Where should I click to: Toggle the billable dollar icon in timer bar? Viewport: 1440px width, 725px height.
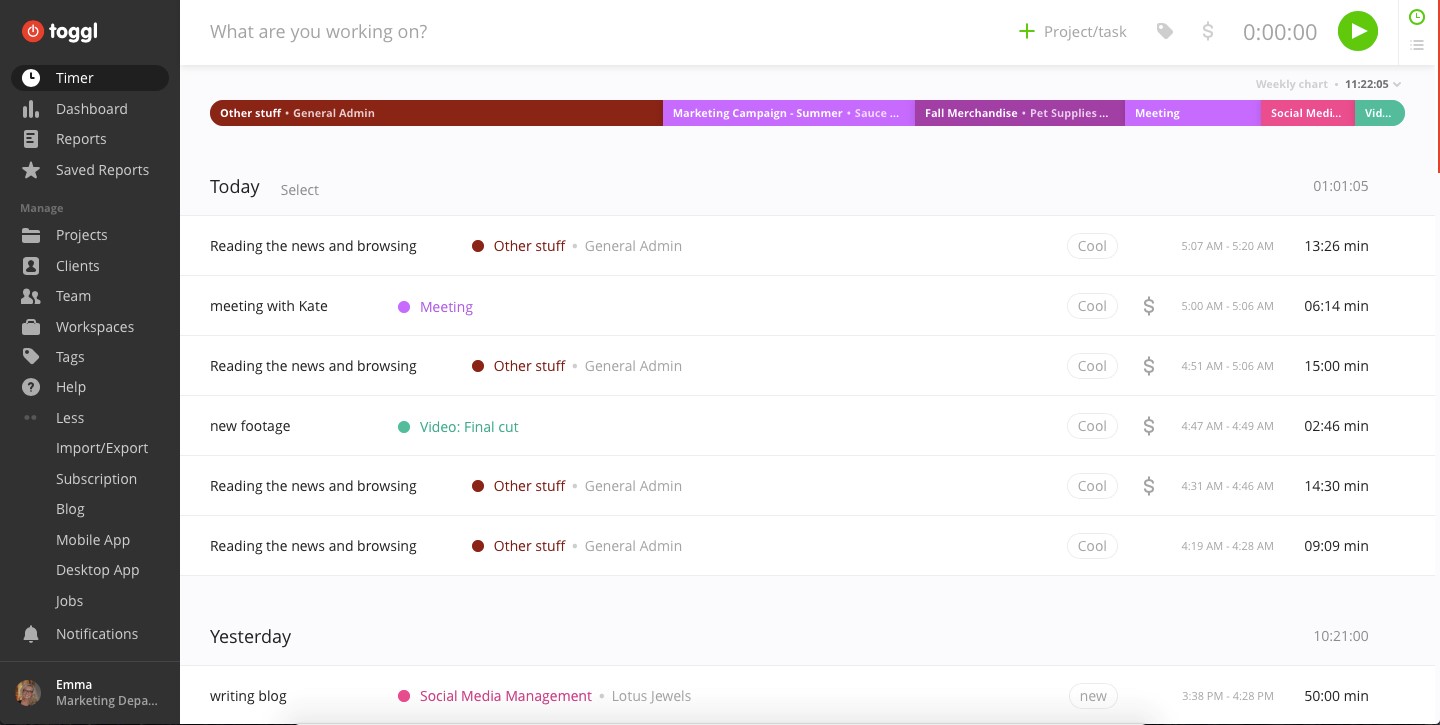click(1207, 32)
